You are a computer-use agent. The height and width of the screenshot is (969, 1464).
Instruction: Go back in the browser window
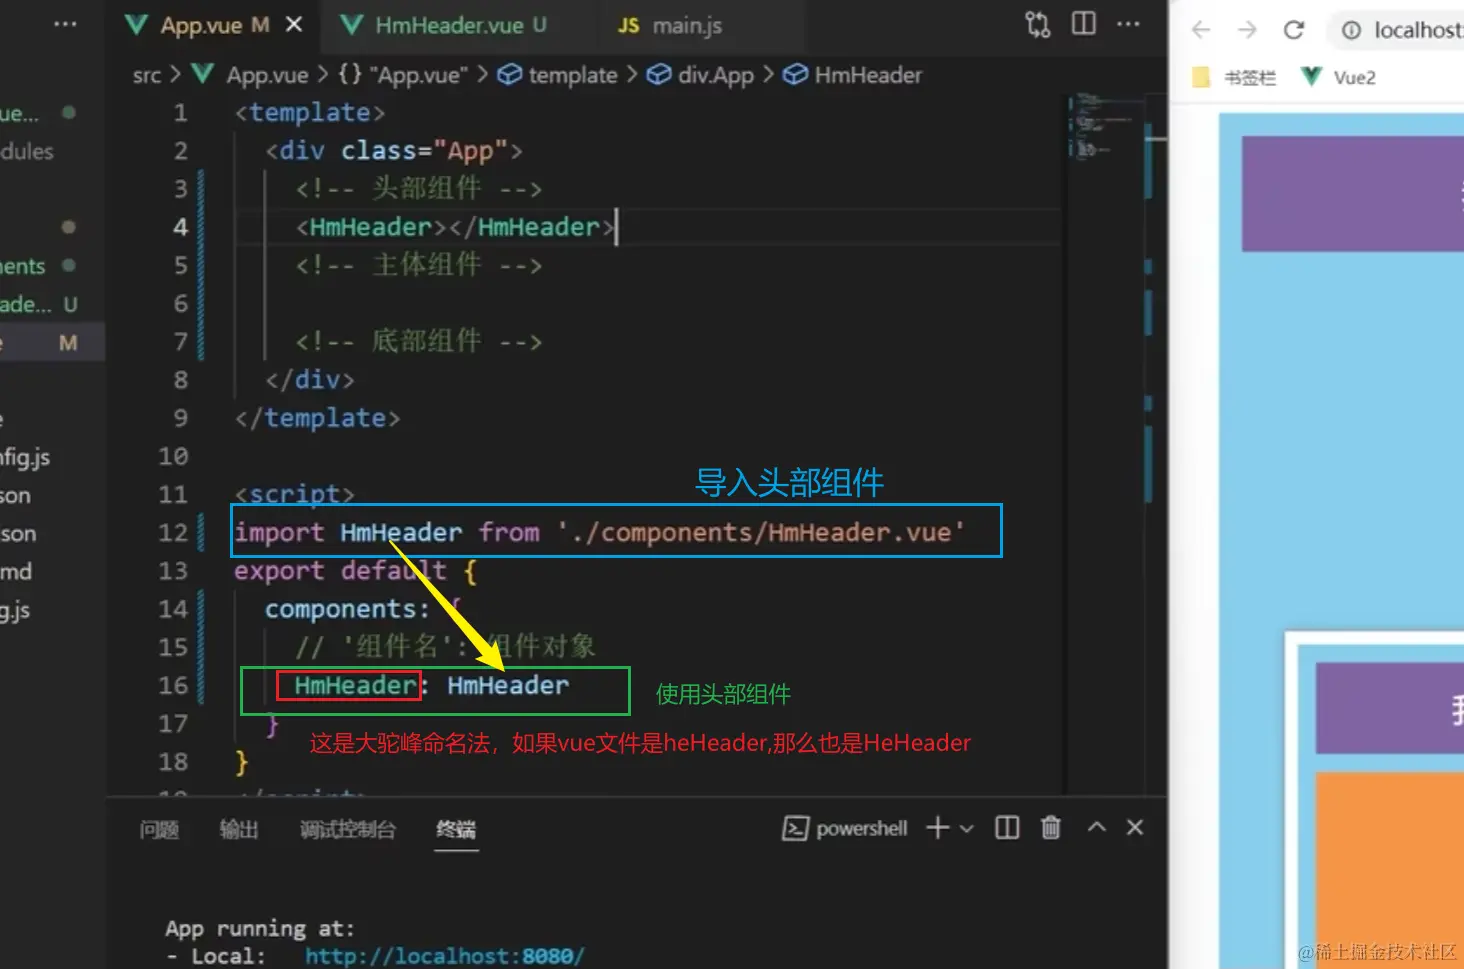click(x=1201, y=30)
